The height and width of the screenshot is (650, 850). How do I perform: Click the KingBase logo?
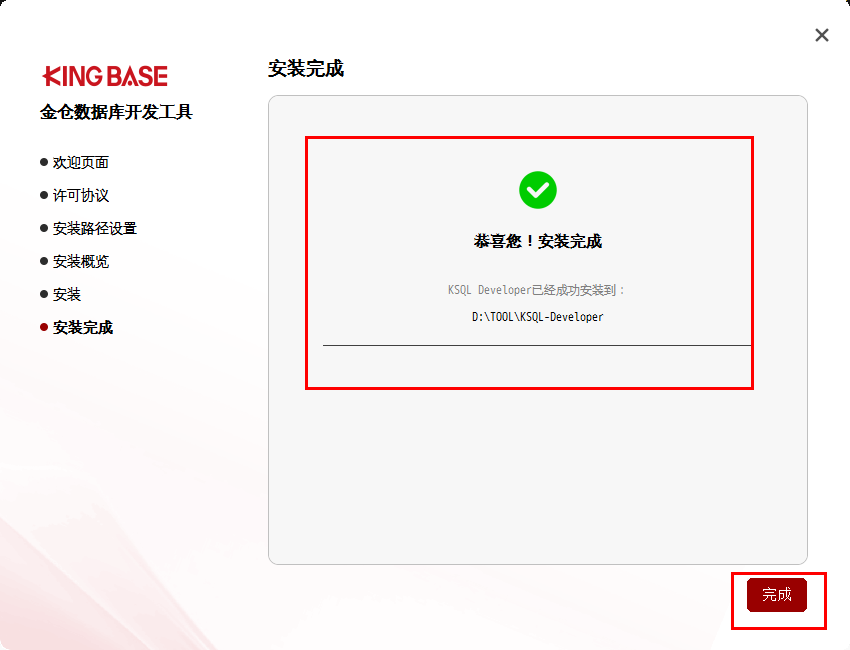[x=105, y=77]
